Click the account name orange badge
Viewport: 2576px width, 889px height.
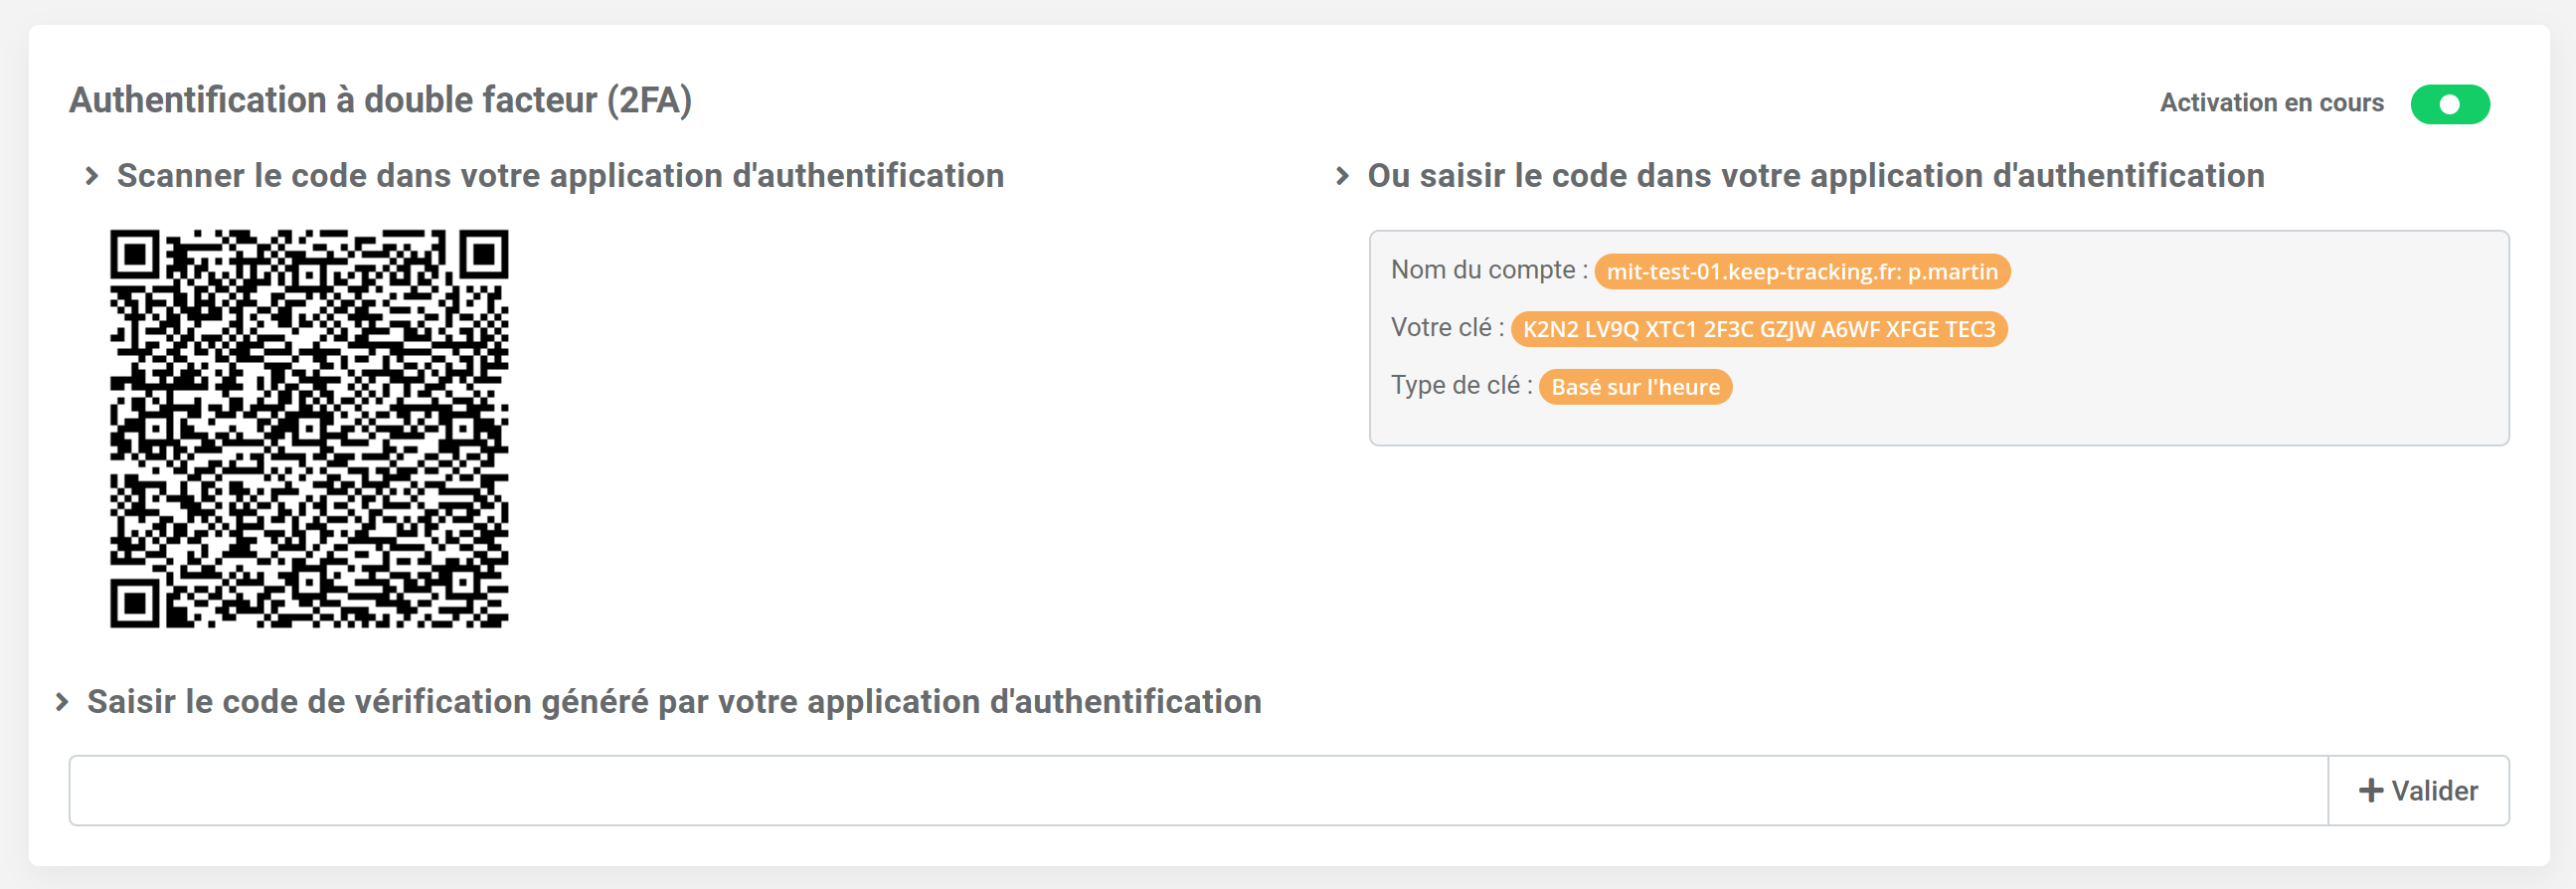[x=1801, y=272]
